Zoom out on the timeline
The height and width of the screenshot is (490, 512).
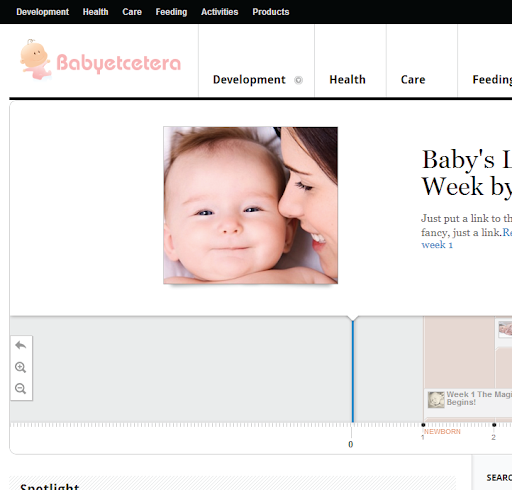coord(21,389)
